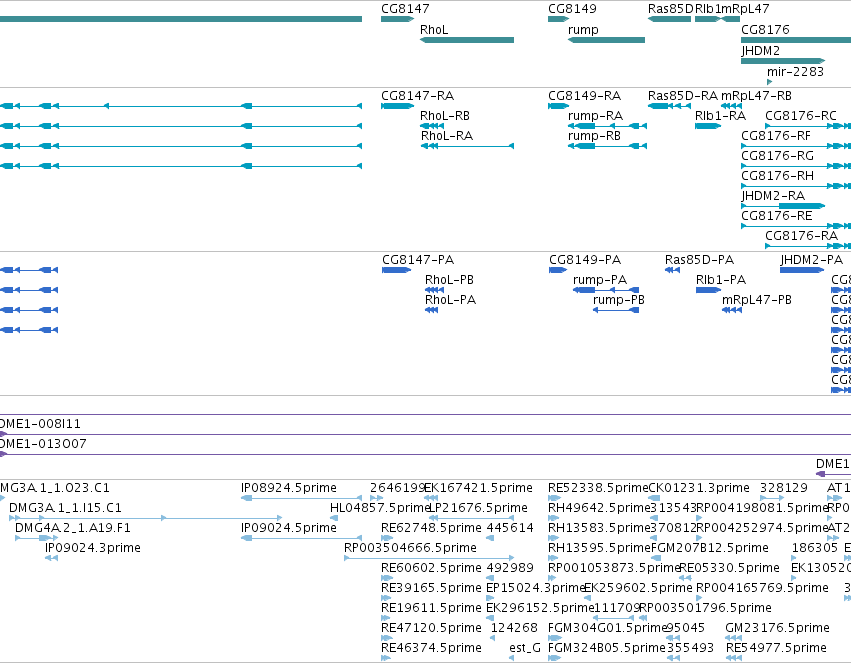Click the Ras85D-RA transcript label
Viewport: 851px width, 663px height.
pyautogui.click(x=682, y=96)
